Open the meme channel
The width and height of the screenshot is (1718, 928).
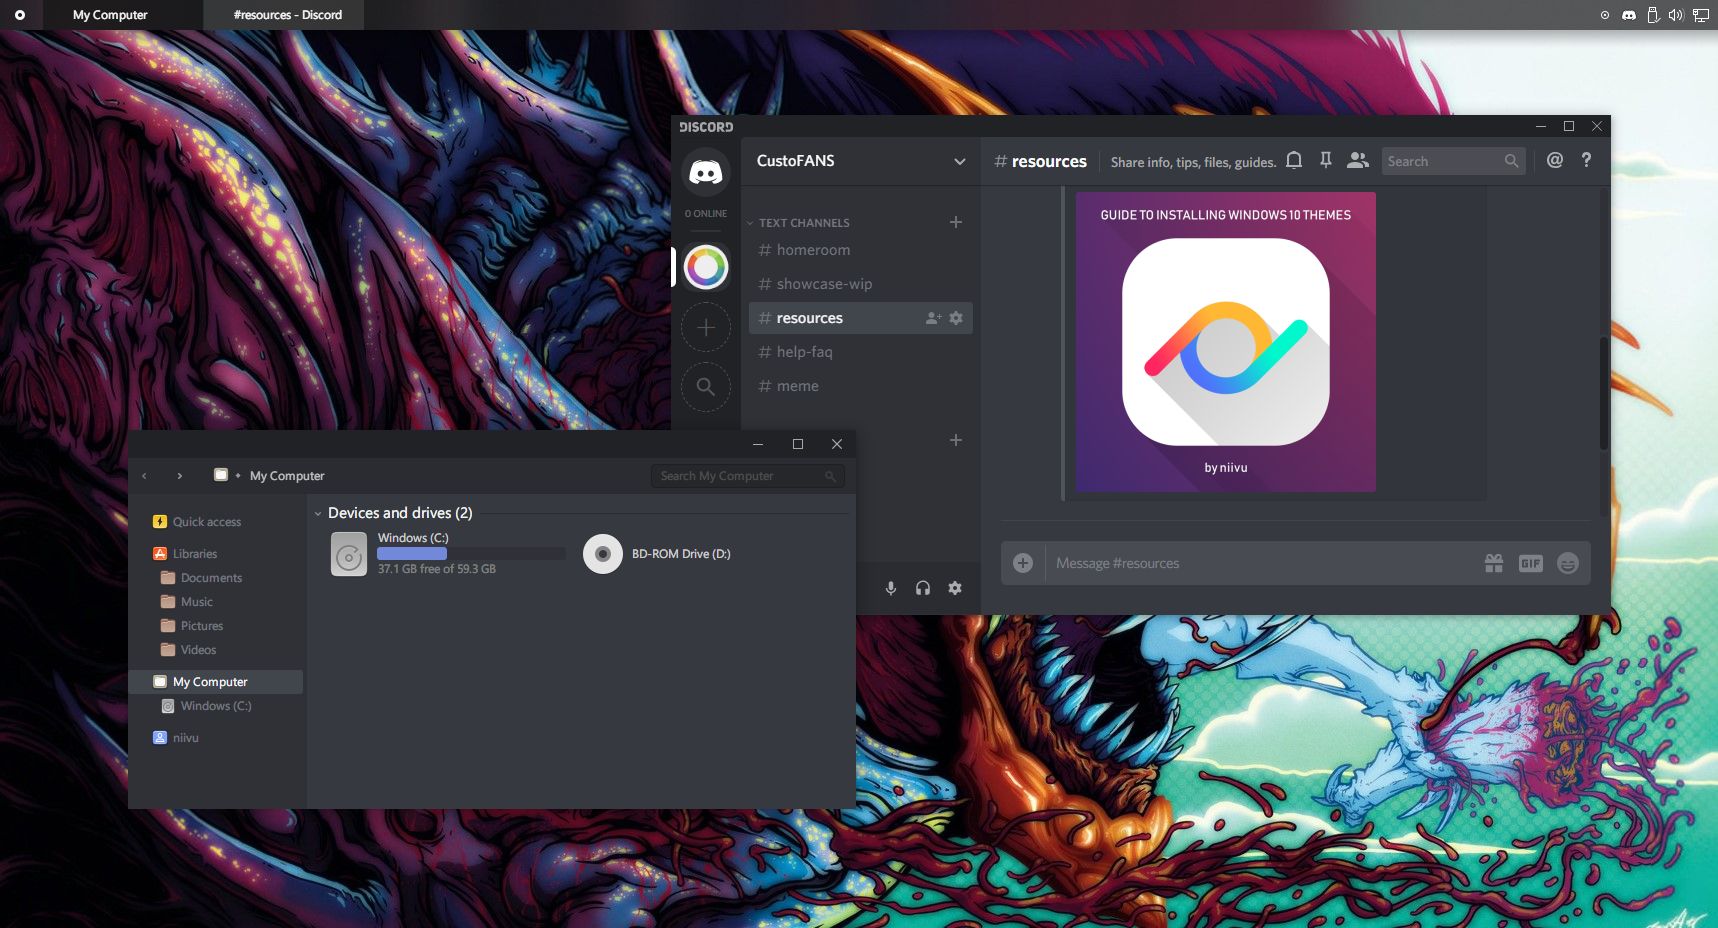(860, 386)
